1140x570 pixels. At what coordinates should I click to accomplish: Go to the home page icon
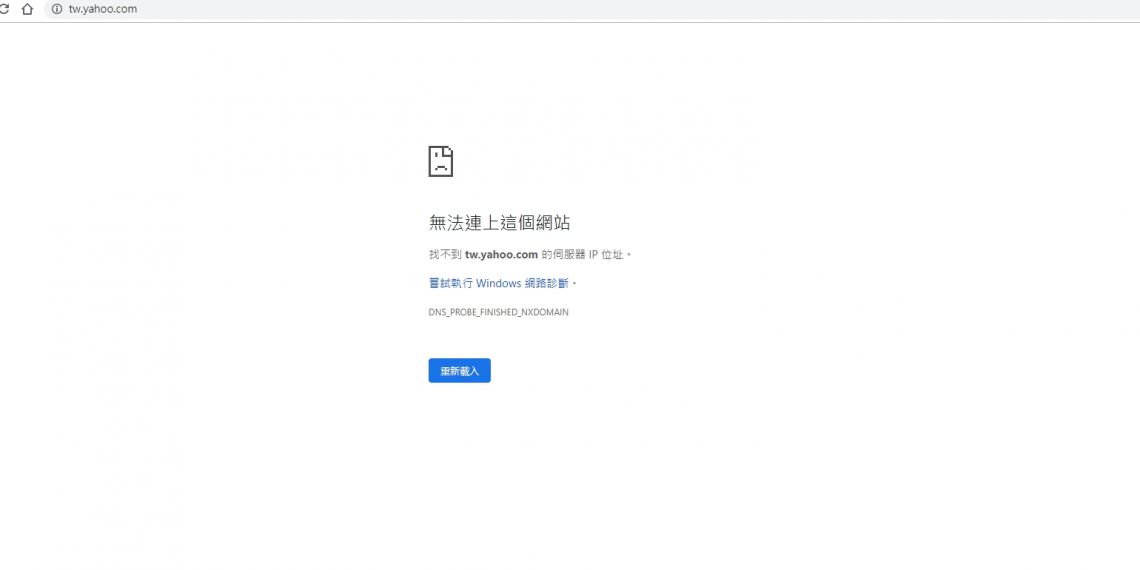click(x=28, y=9)
